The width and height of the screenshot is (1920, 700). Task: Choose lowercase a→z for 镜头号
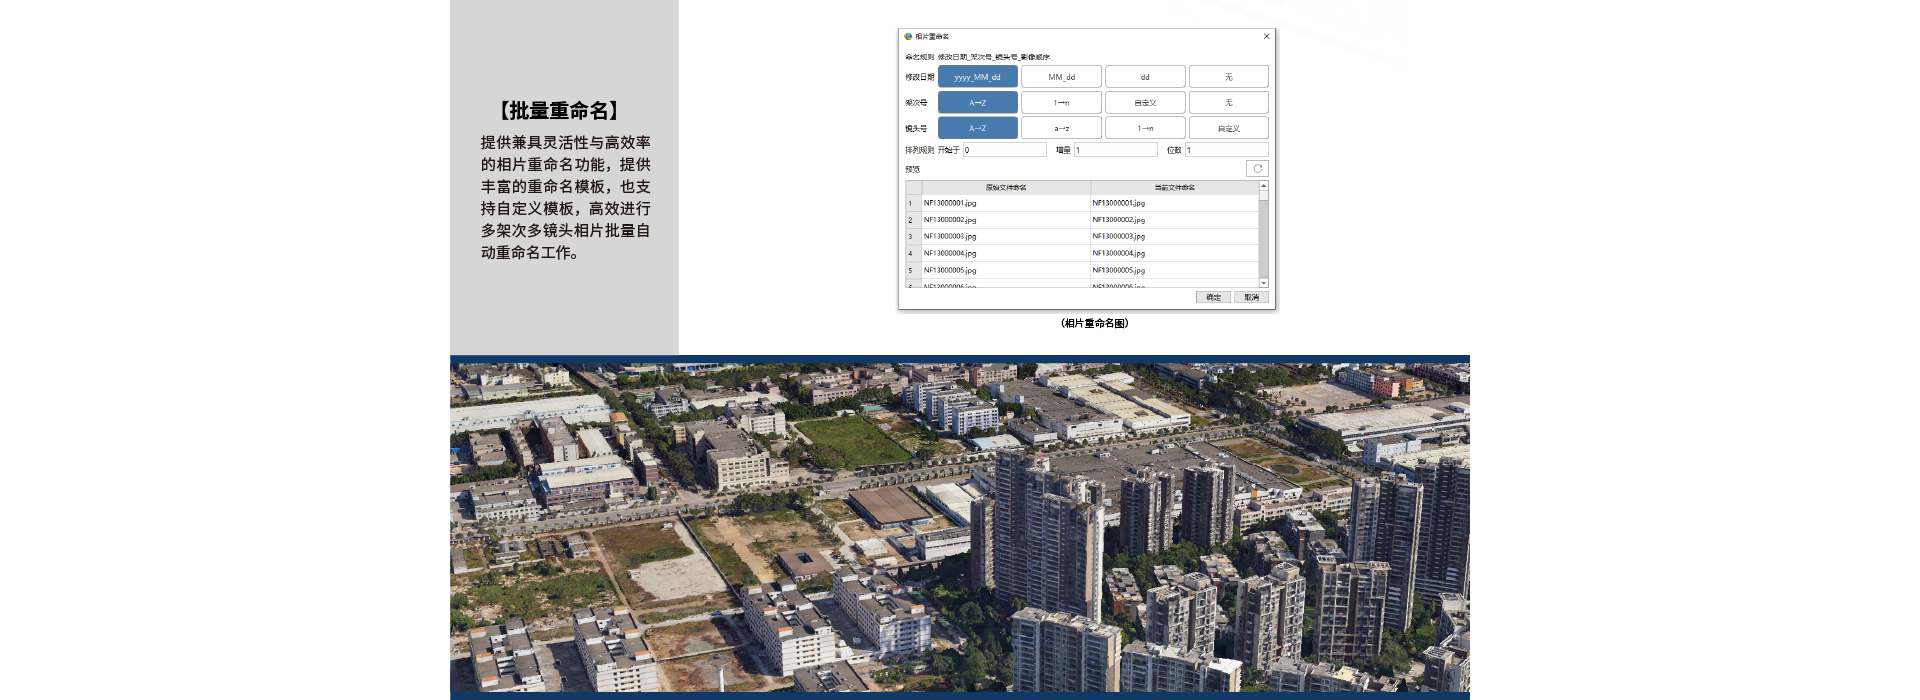point(1061,129)
